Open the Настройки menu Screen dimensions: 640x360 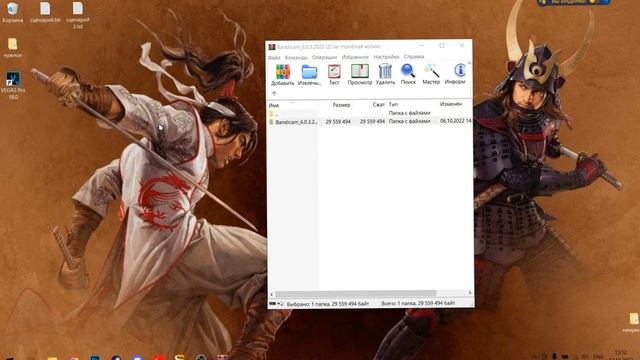click(x=386, y=57)
